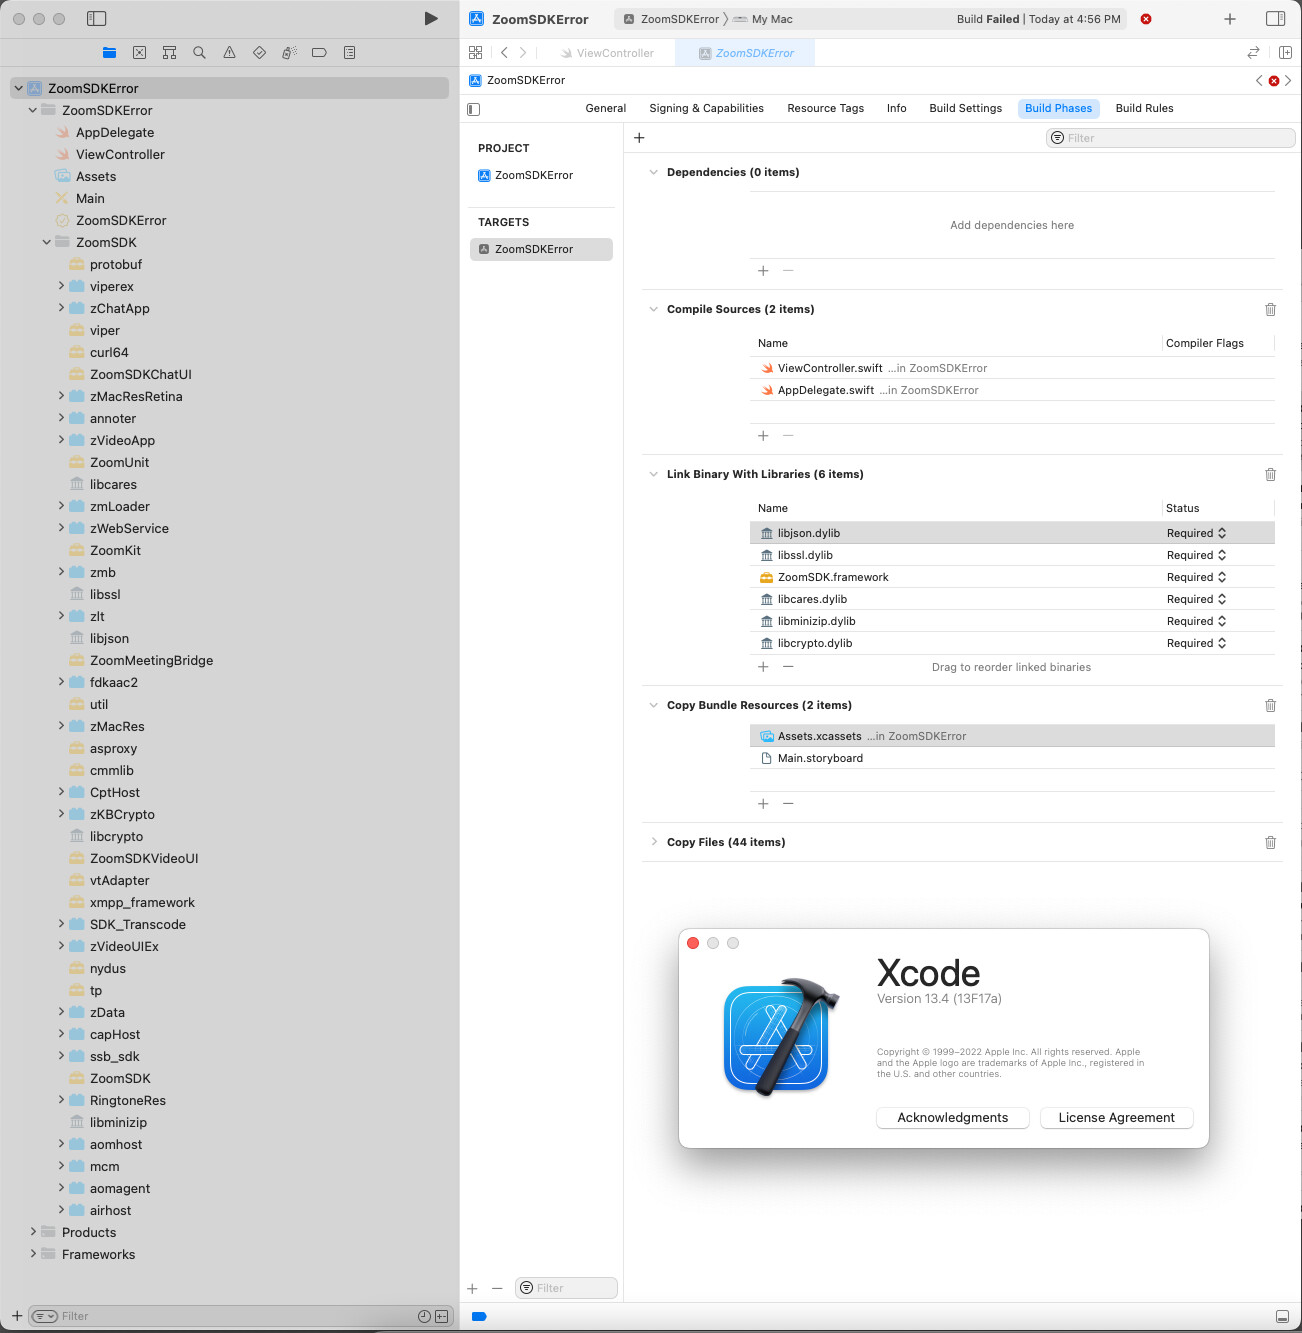Show the Issue navigator warning icon
The height and width of the screenshot is (1333, 1302).
(230, 53)
